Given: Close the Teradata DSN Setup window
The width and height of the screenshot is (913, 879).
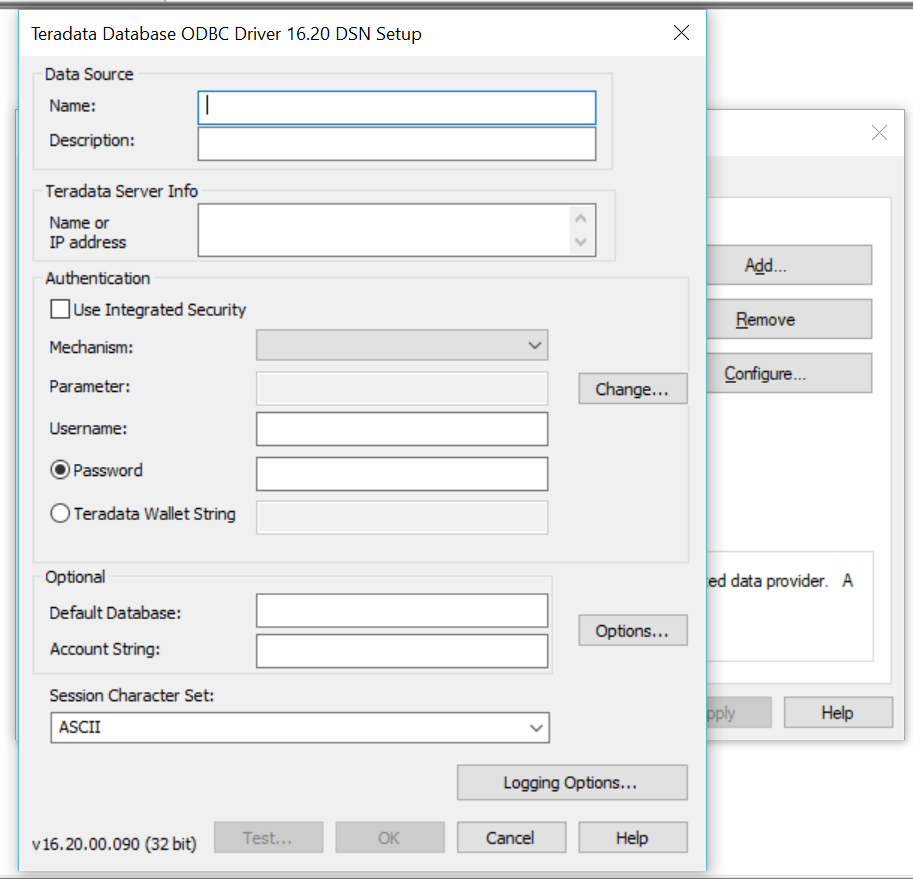Looking at the screenshot, I should click(681, 33).
